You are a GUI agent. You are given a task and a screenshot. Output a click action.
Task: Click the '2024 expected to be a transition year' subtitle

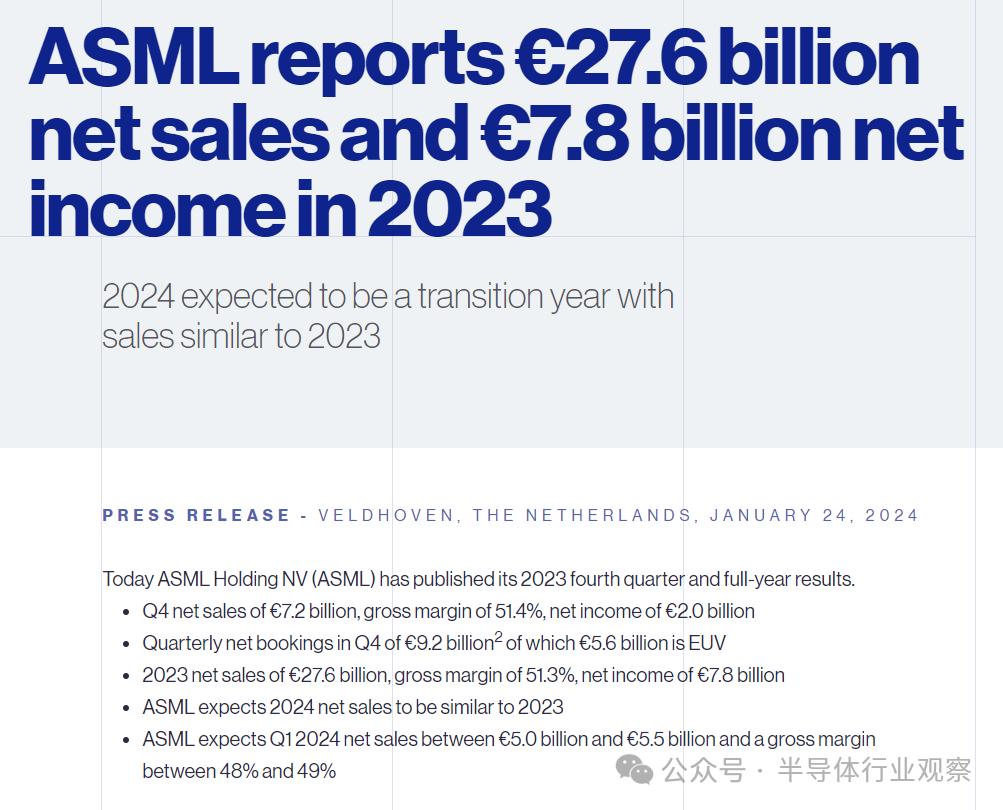388,316
